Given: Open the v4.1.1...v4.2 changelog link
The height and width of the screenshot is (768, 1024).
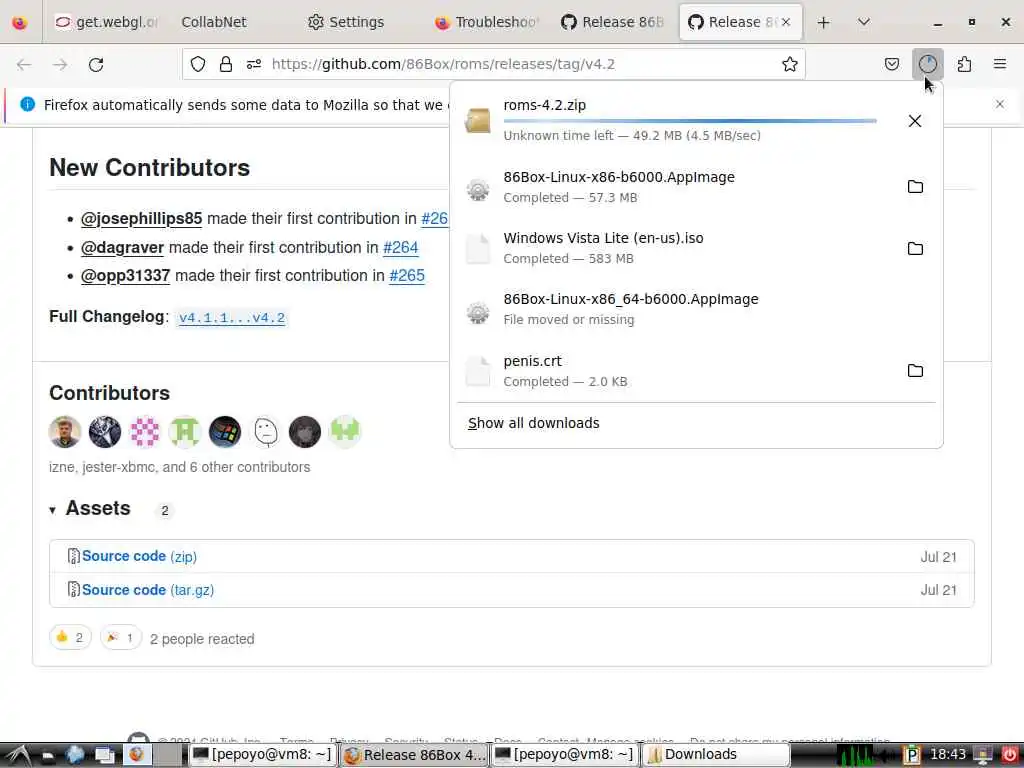Looking at the screenshot, I should [232, 317].
